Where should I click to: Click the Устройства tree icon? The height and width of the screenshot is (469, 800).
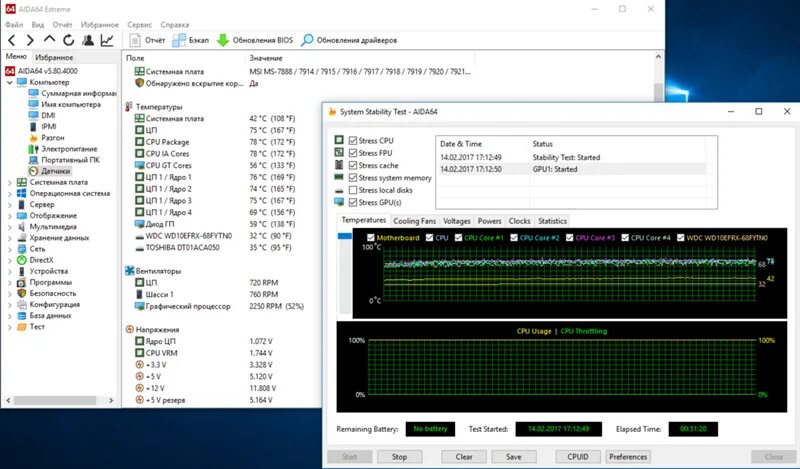click(x=21, y=271)
